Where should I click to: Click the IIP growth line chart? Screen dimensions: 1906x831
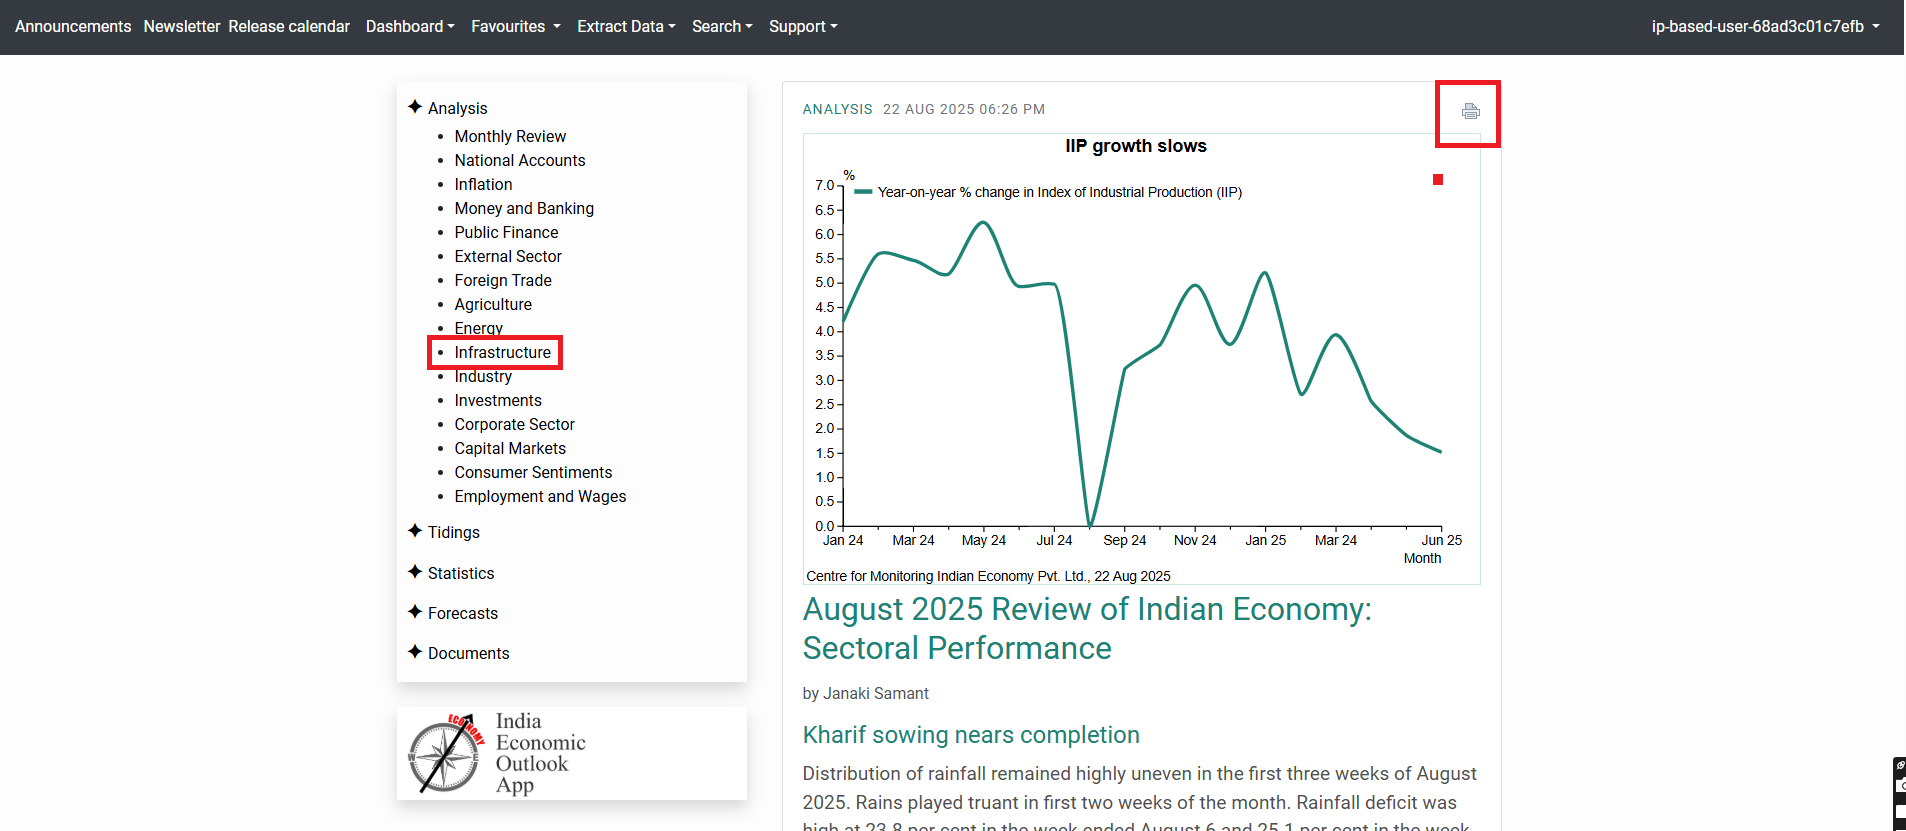1140,360
